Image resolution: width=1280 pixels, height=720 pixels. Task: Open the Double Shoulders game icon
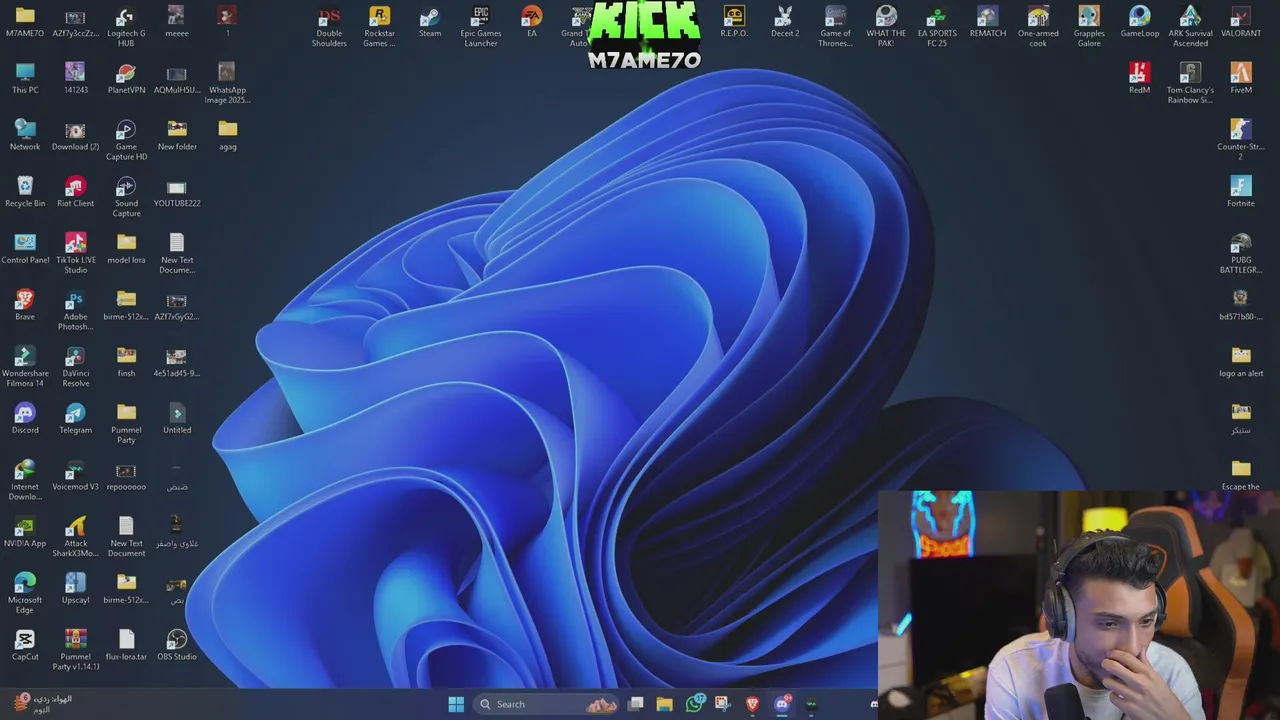(x=329, y=27)
